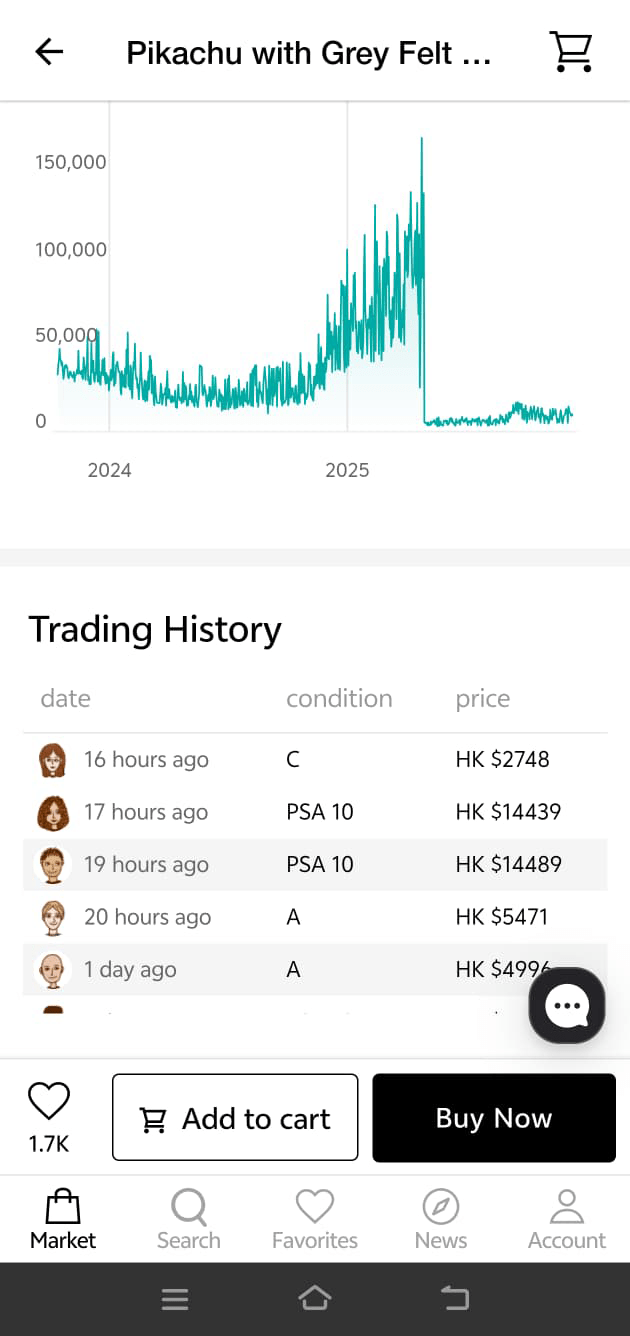The width and height of the screenshot is (630, 1336).
Task: Tap the product title in the header
Action: coord(308,52)
